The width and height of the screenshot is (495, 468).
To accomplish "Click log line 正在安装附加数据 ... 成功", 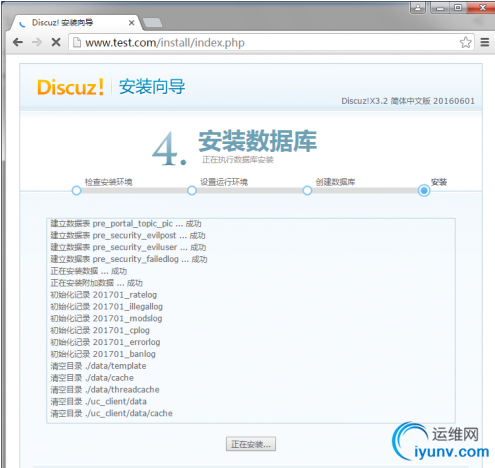I will tap(97, 283).
